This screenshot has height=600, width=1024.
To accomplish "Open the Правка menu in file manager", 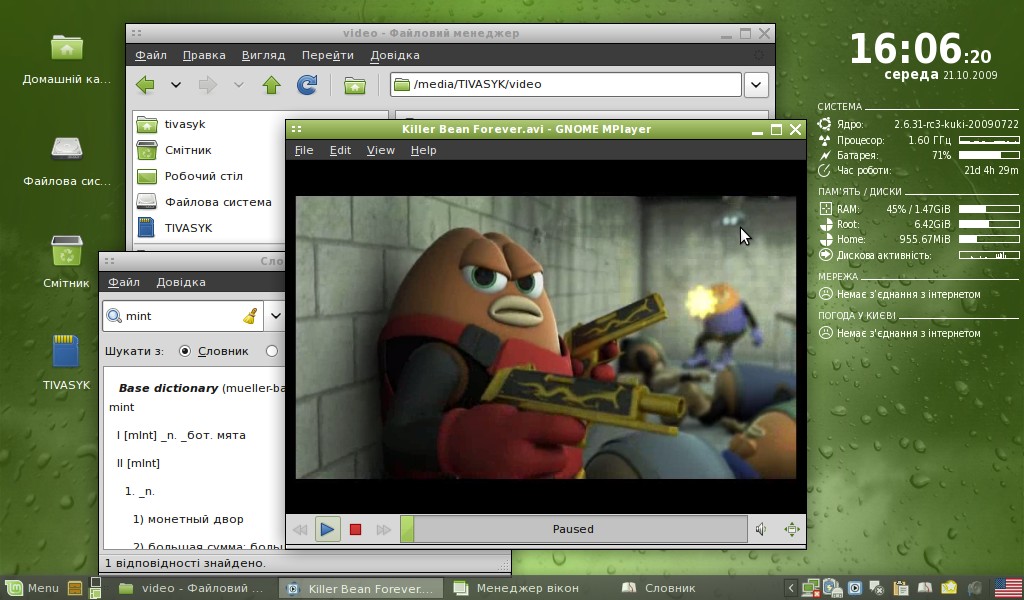I will click(x=204, y=55).
